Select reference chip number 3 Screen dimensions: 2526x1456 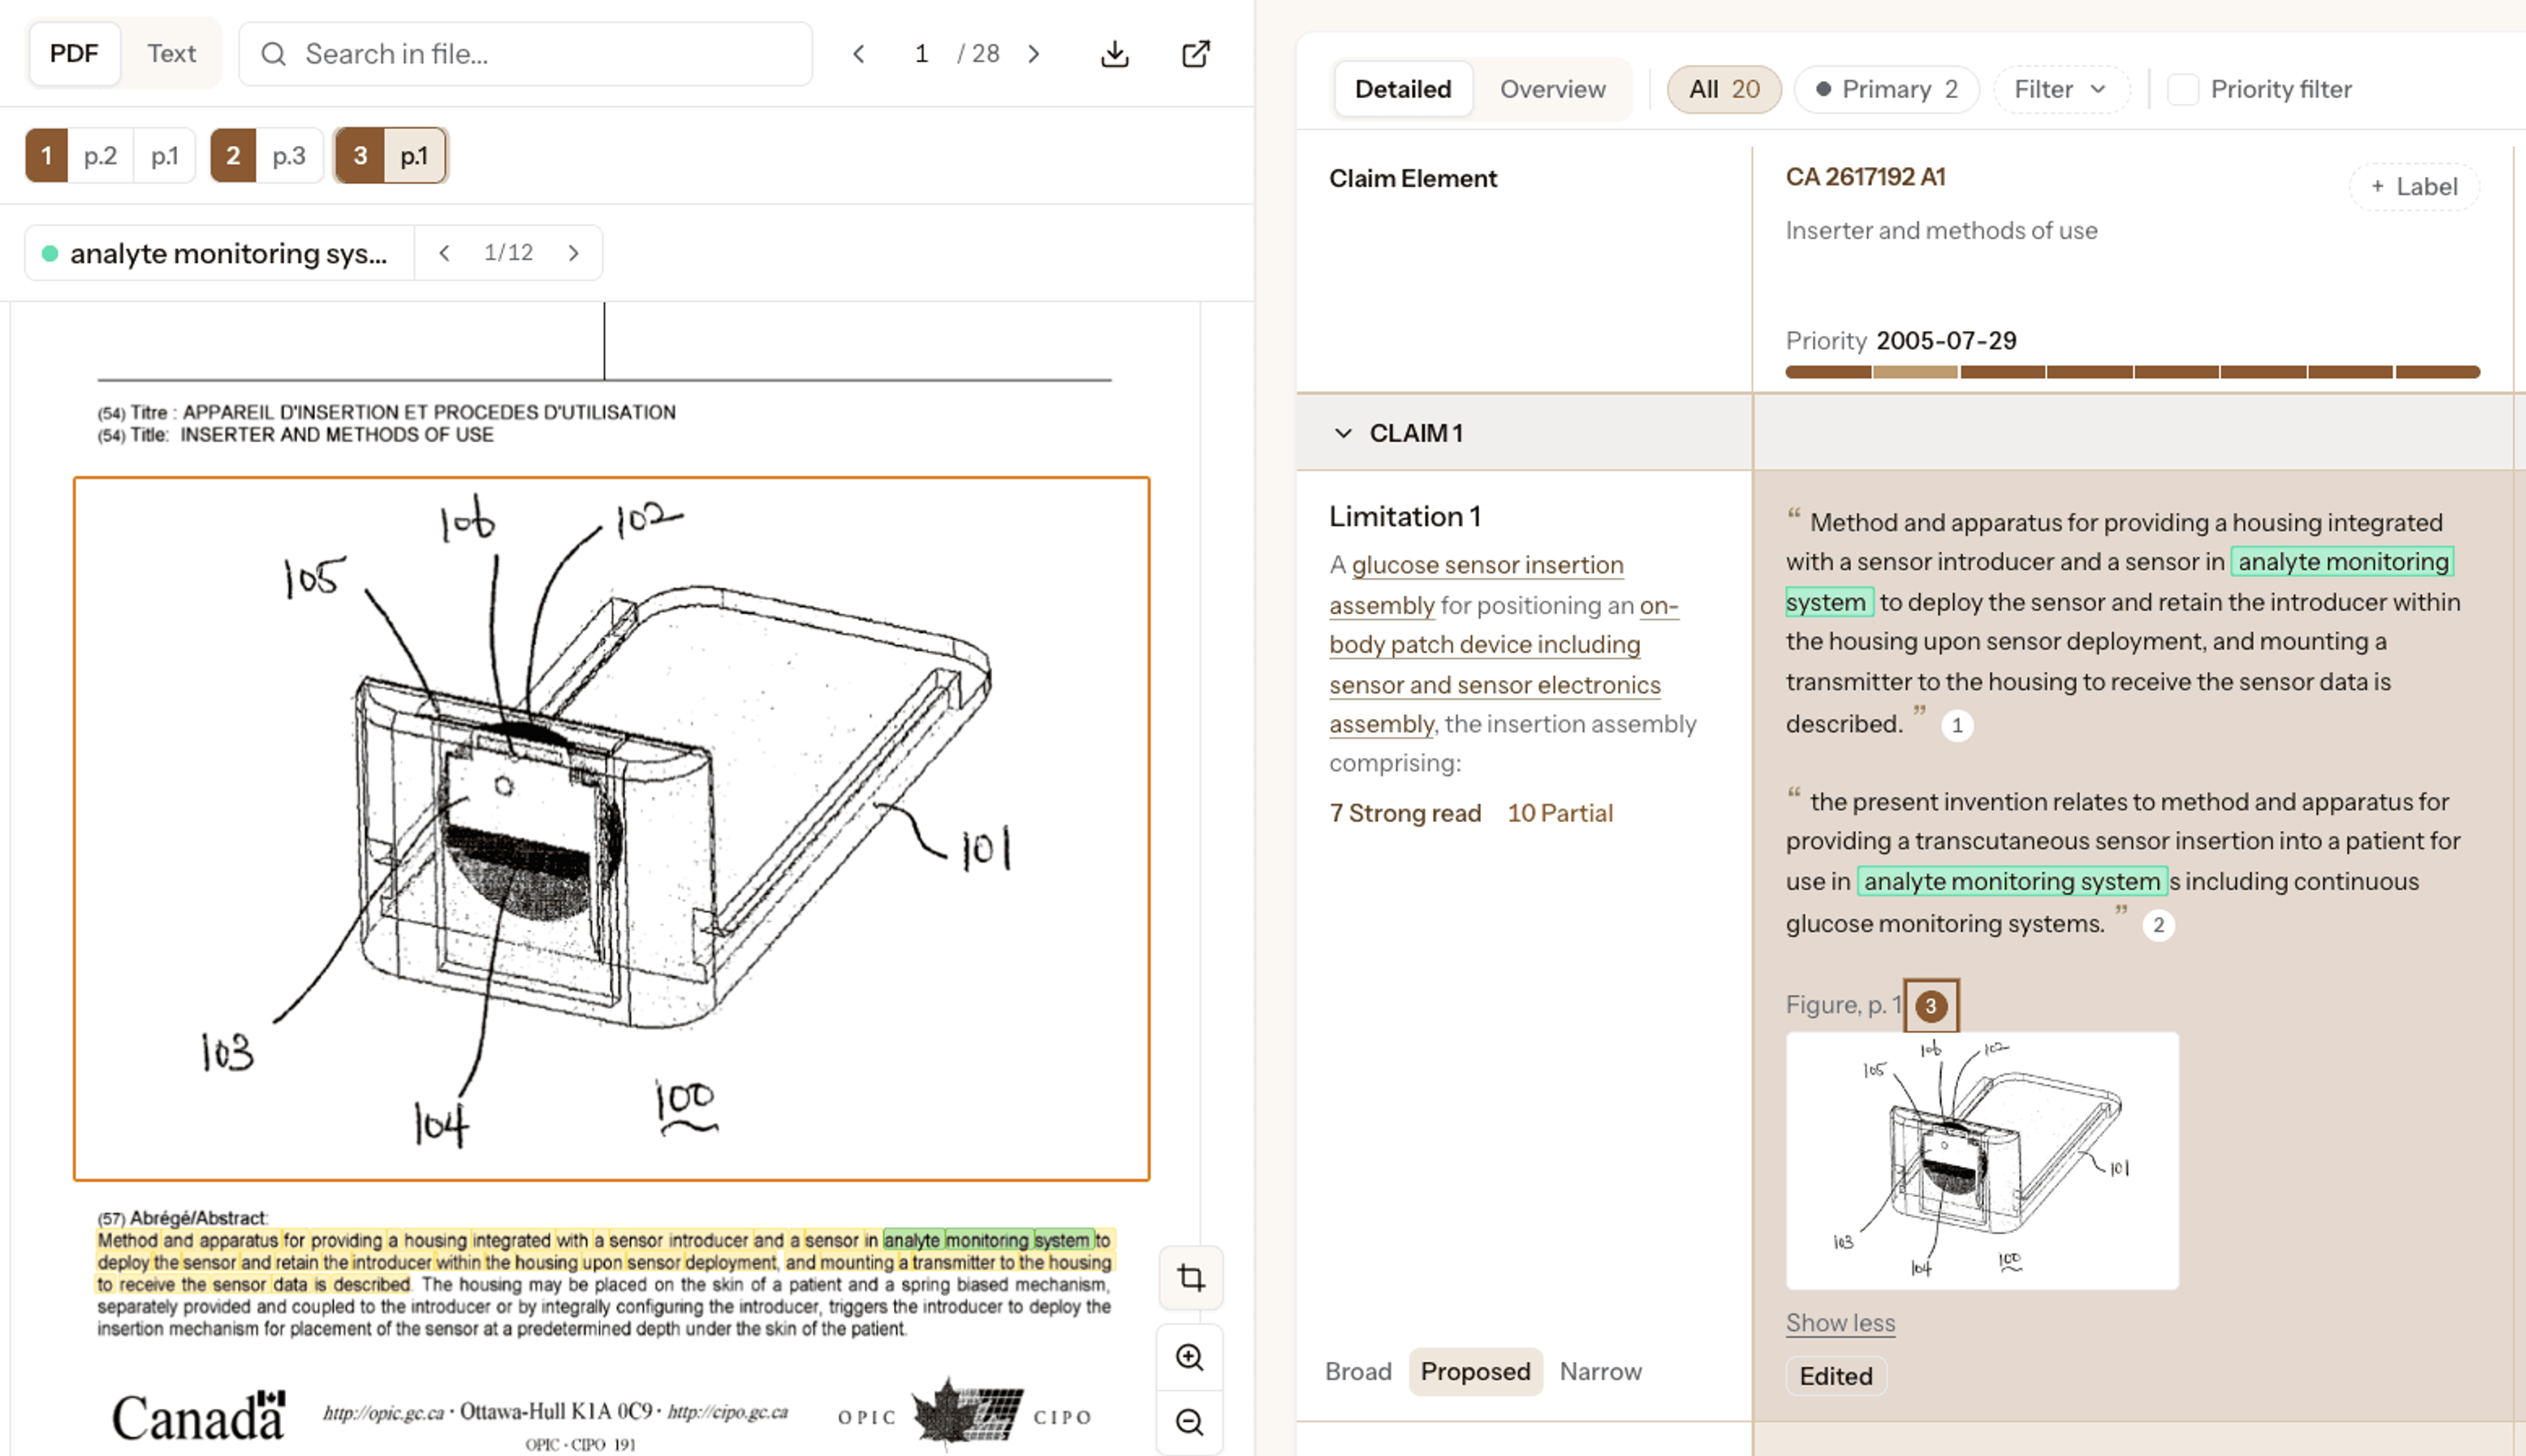pyautogui.click(x=360, y=156)
